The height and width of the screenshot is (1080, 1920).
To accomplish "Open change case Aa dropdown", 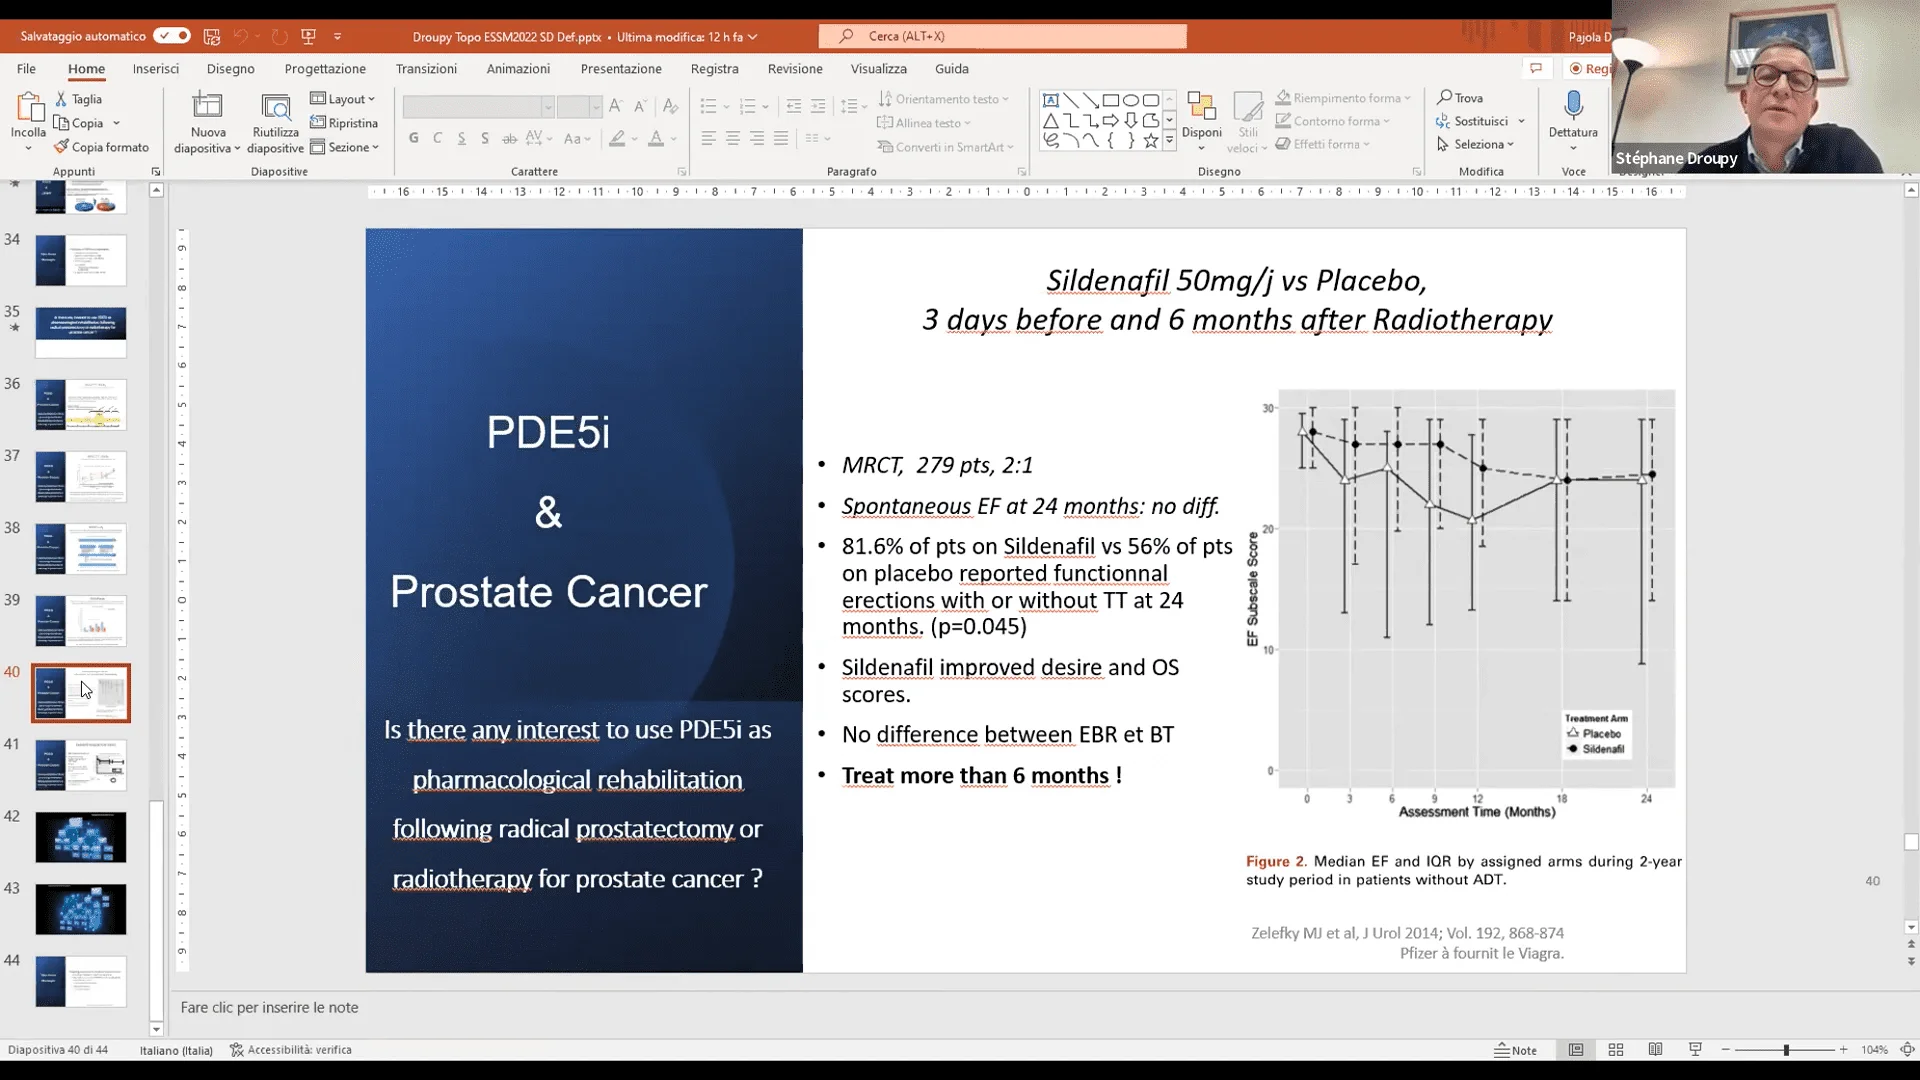I will click(577, 138).
